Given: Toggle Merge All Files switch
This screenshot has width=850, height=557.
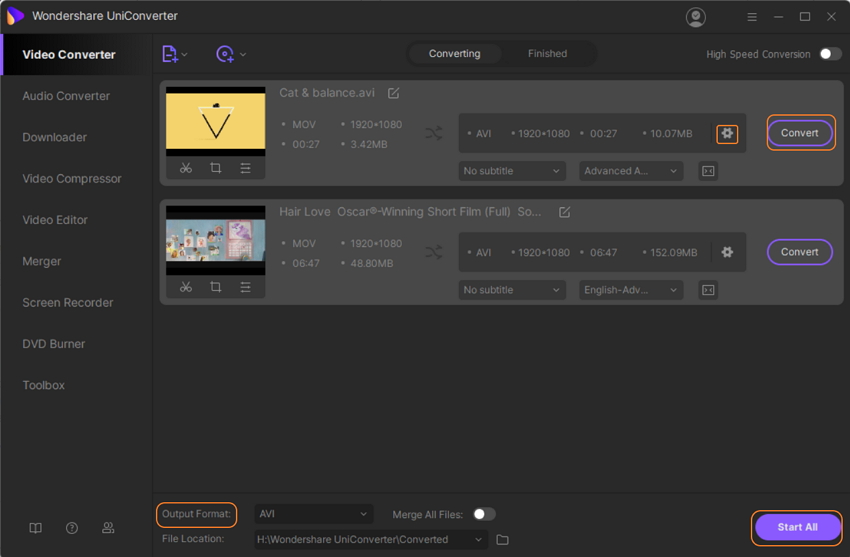Looking at the screenshot, I should (x=484, y=514).
